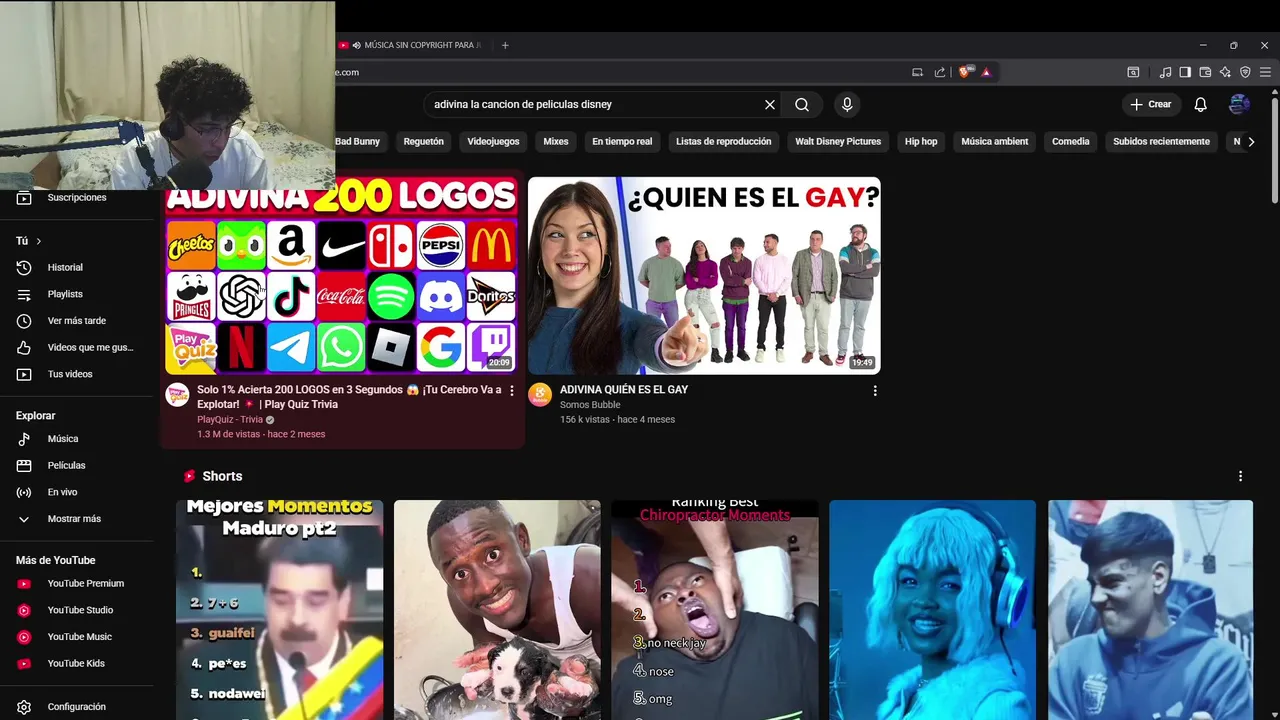Open the YouTube account avatar menu
The image size is (1280, 720).
coord(1239,104)
